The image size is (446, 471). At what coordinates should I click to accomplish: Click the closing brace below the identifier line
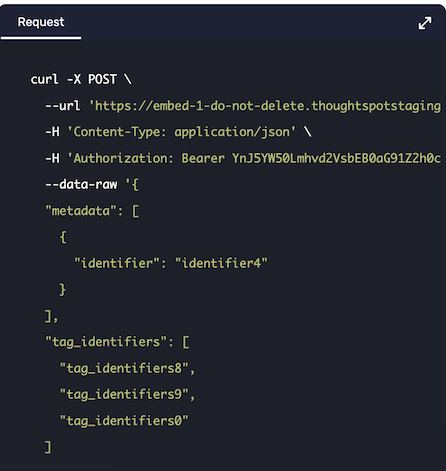pos(63,289)
